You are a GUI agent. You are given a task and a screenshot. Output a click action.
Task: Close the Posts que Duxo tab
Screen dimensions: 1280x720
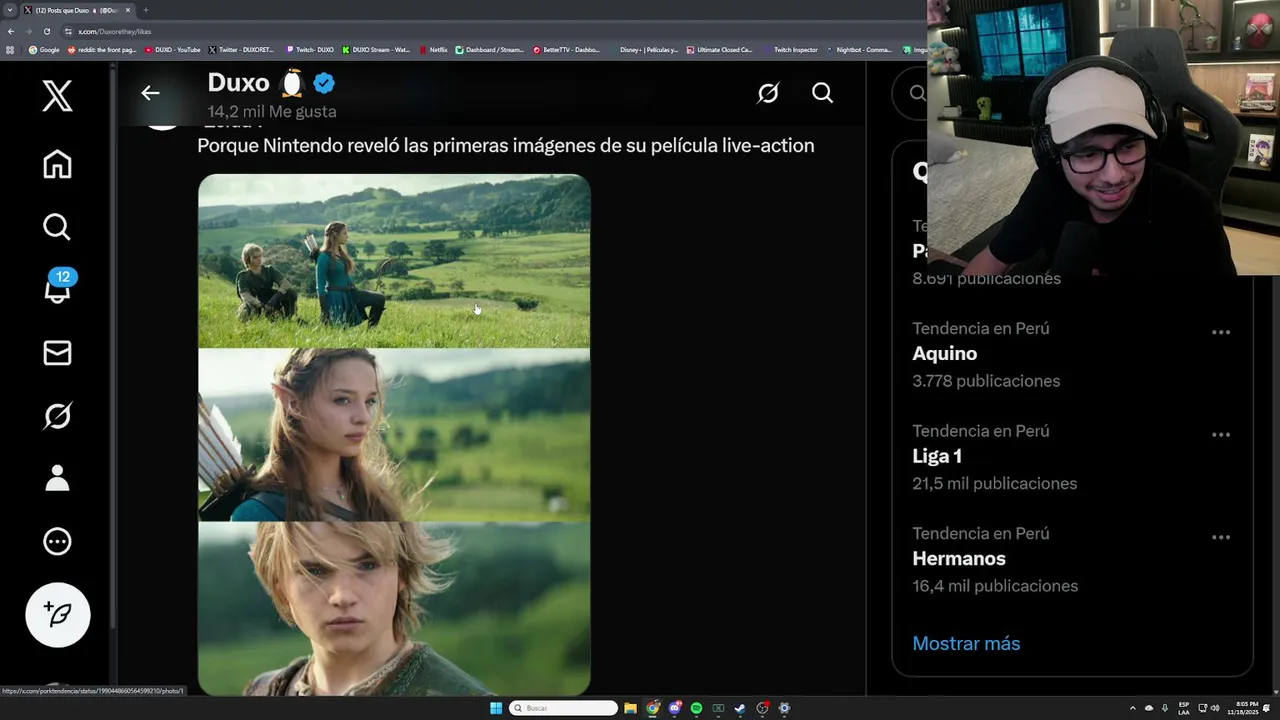pyautogui.click(x=128, y=10)
